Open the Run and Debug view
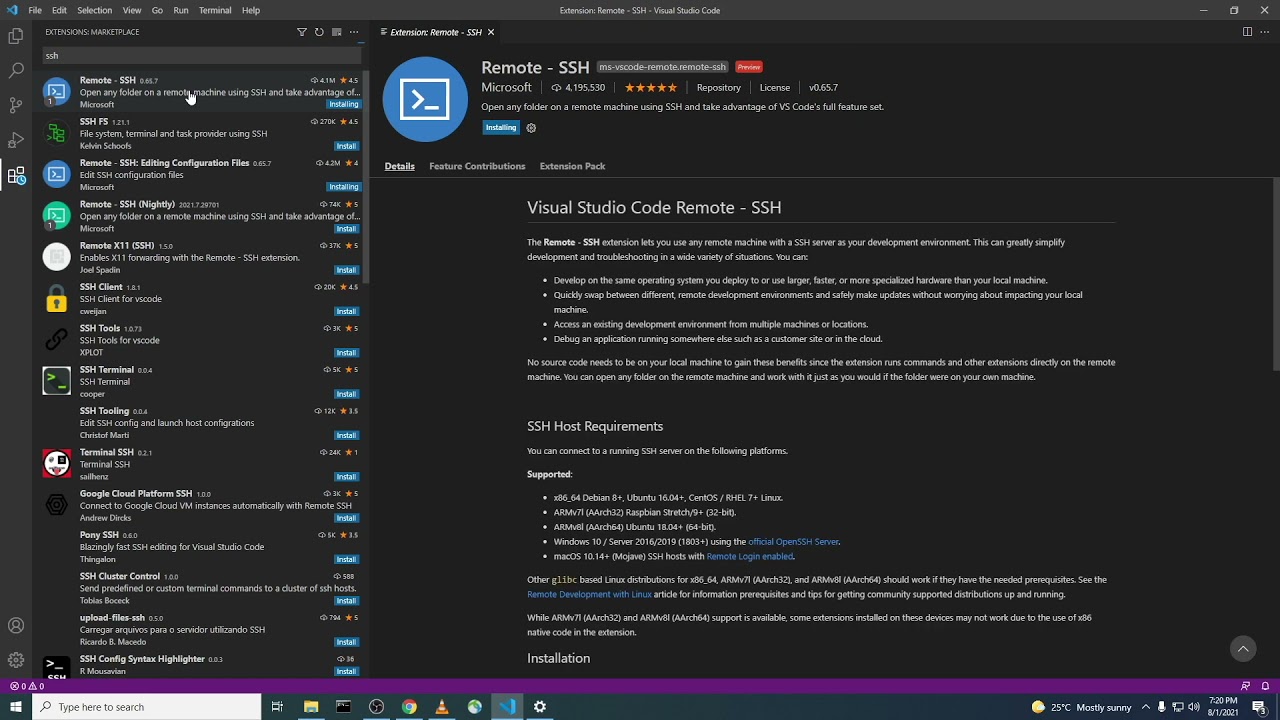Screen dimensions: 1280x720 coord(16,140)
